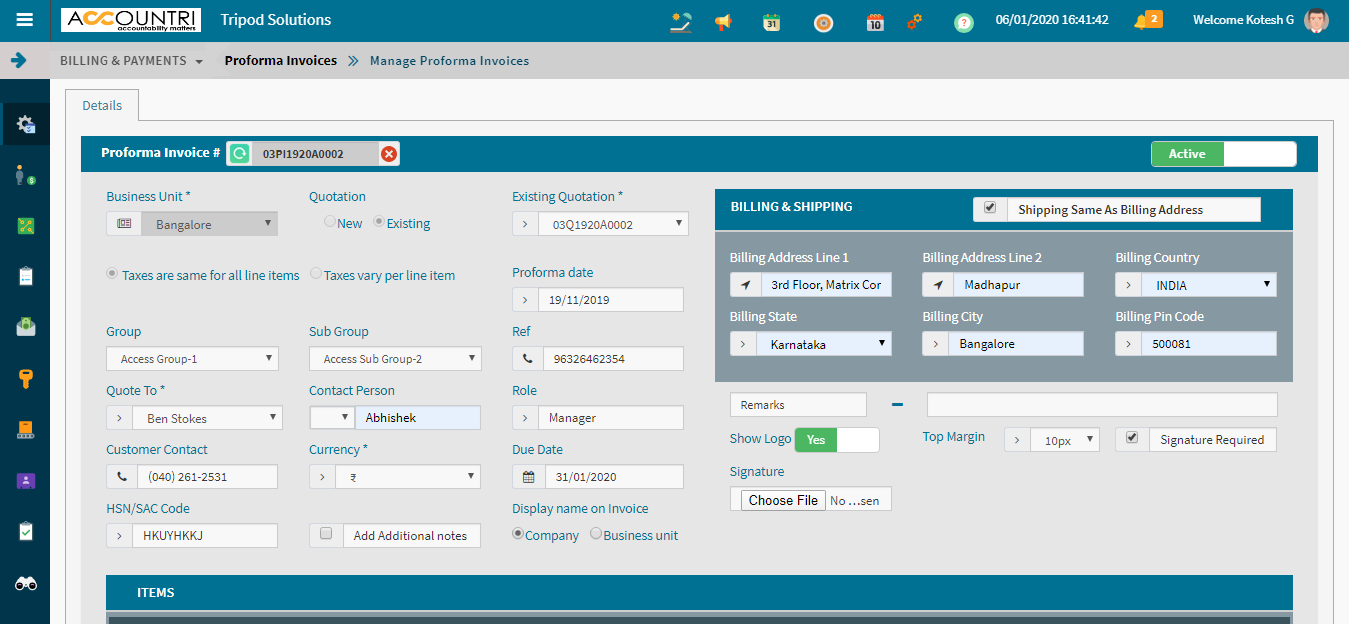Open the megaphone announcements icon
Screen dimensions: 1349x624
pos(723,21)
